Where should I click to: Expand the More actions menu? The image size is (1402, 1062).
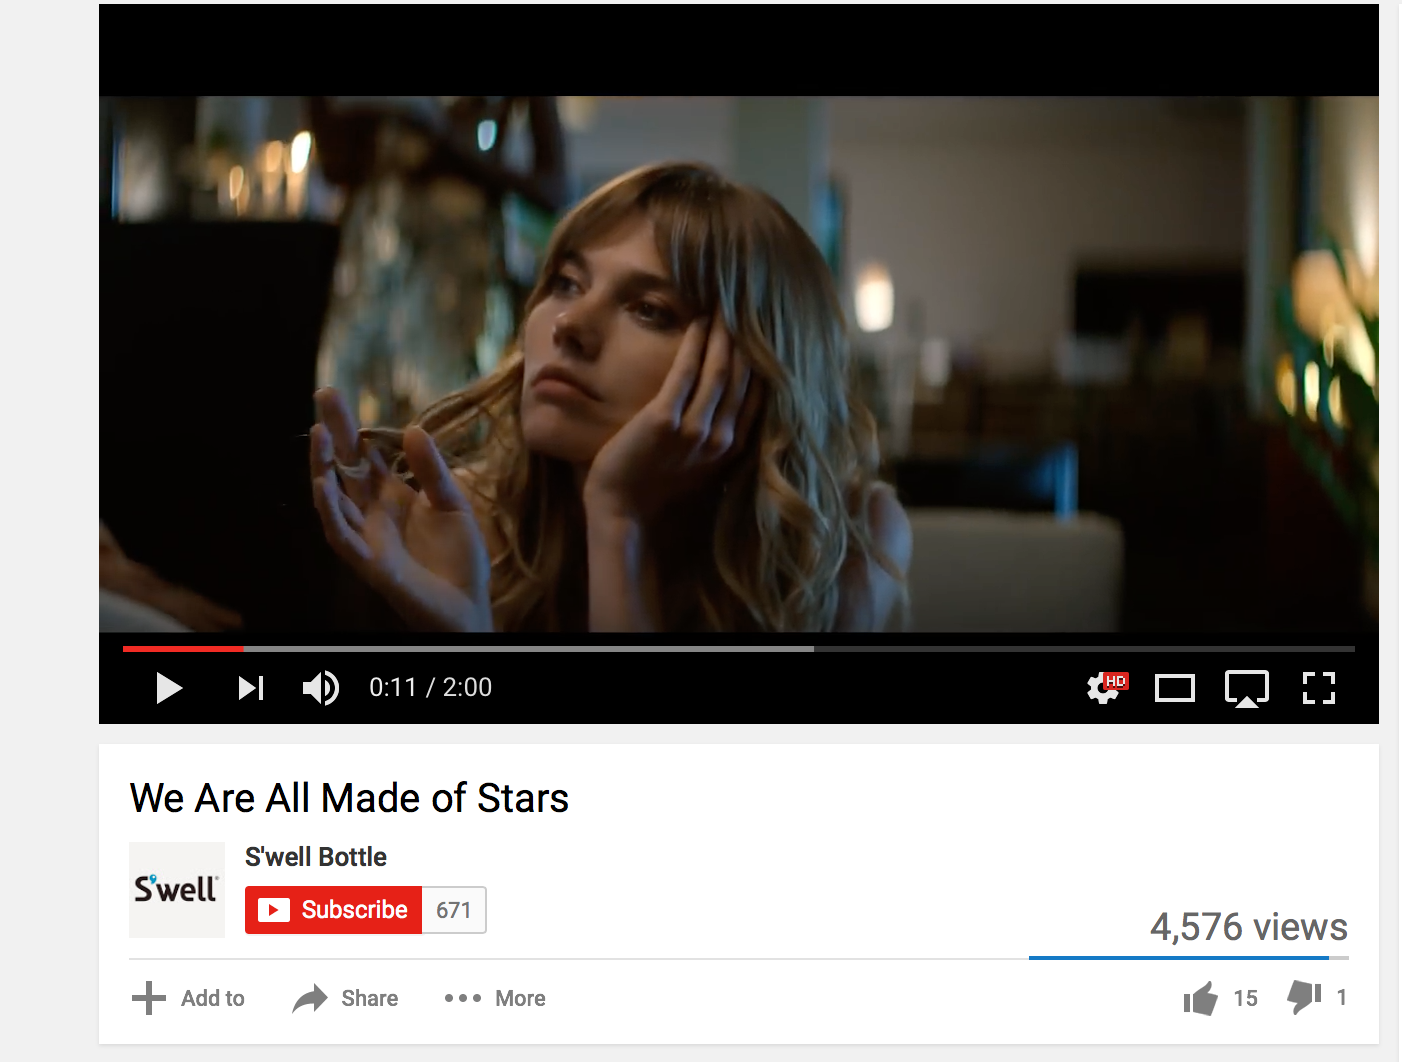point(495,998)
